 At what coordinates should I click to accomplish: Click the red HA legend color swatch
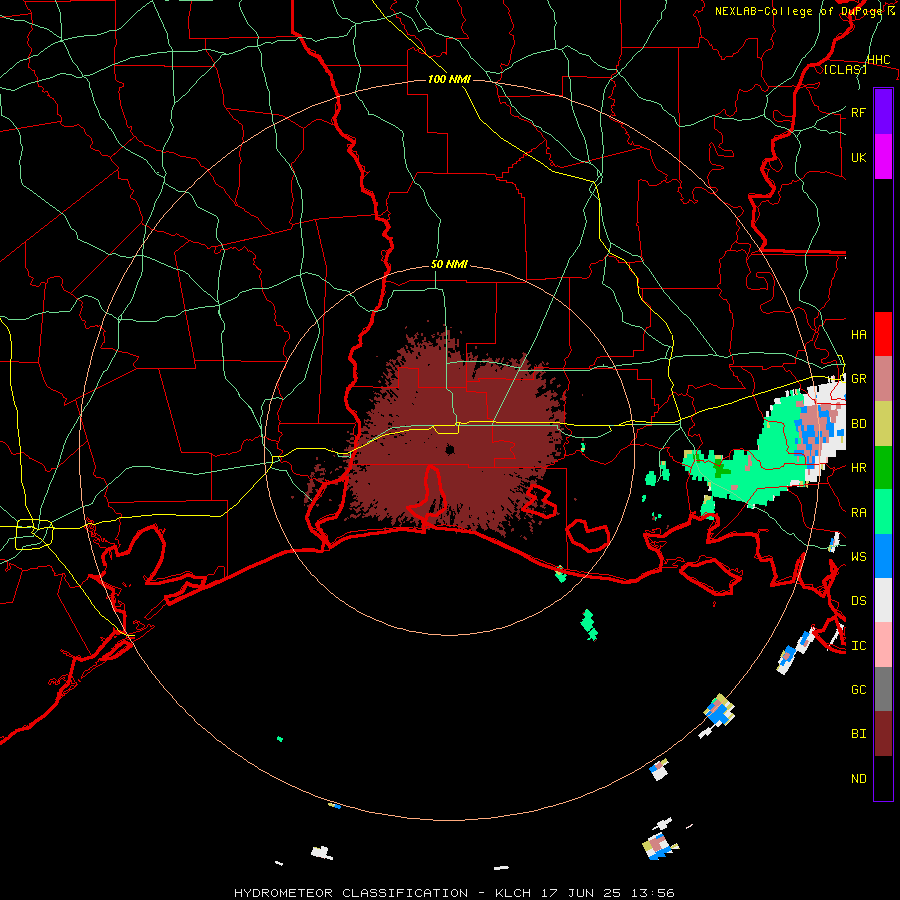883,334
